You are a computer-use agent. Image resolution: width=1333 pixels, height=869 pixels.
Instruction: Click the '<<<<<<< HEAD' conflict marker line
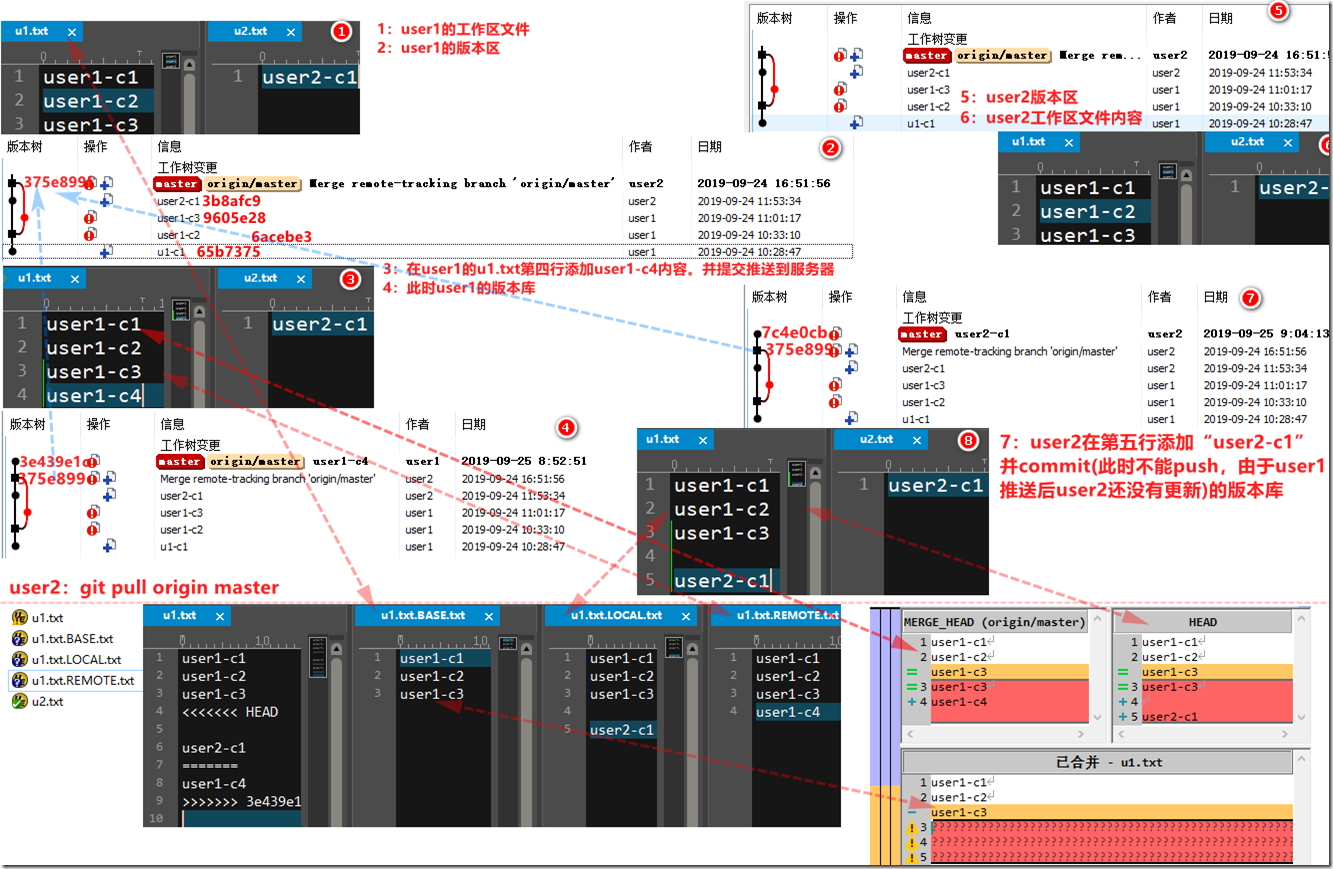click(230, 712)
